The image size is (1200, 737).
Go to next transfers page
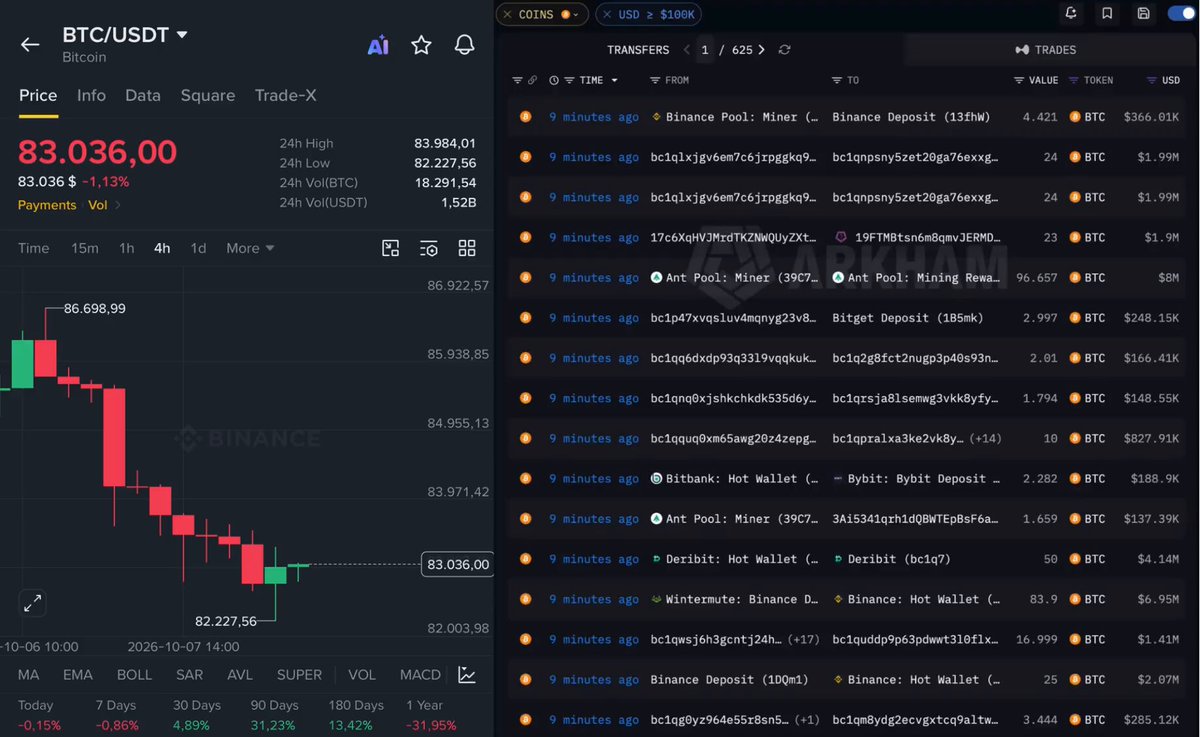(762, 50)
